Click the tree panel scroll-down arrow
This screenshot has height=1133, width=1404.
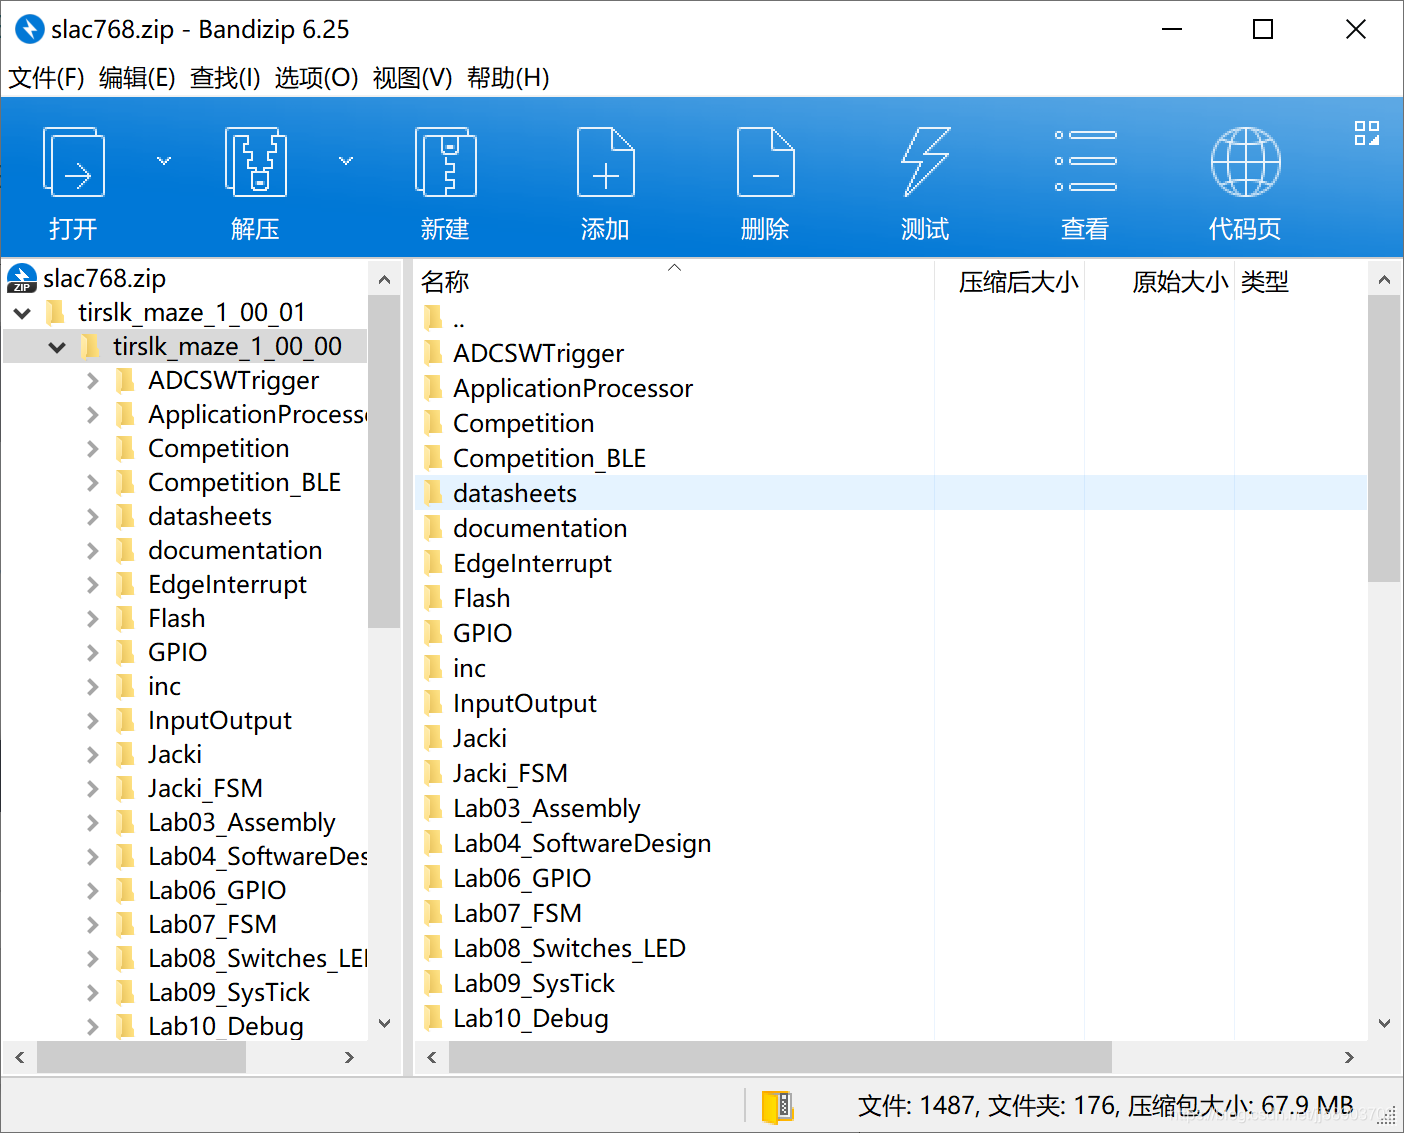pos(384,1023)
